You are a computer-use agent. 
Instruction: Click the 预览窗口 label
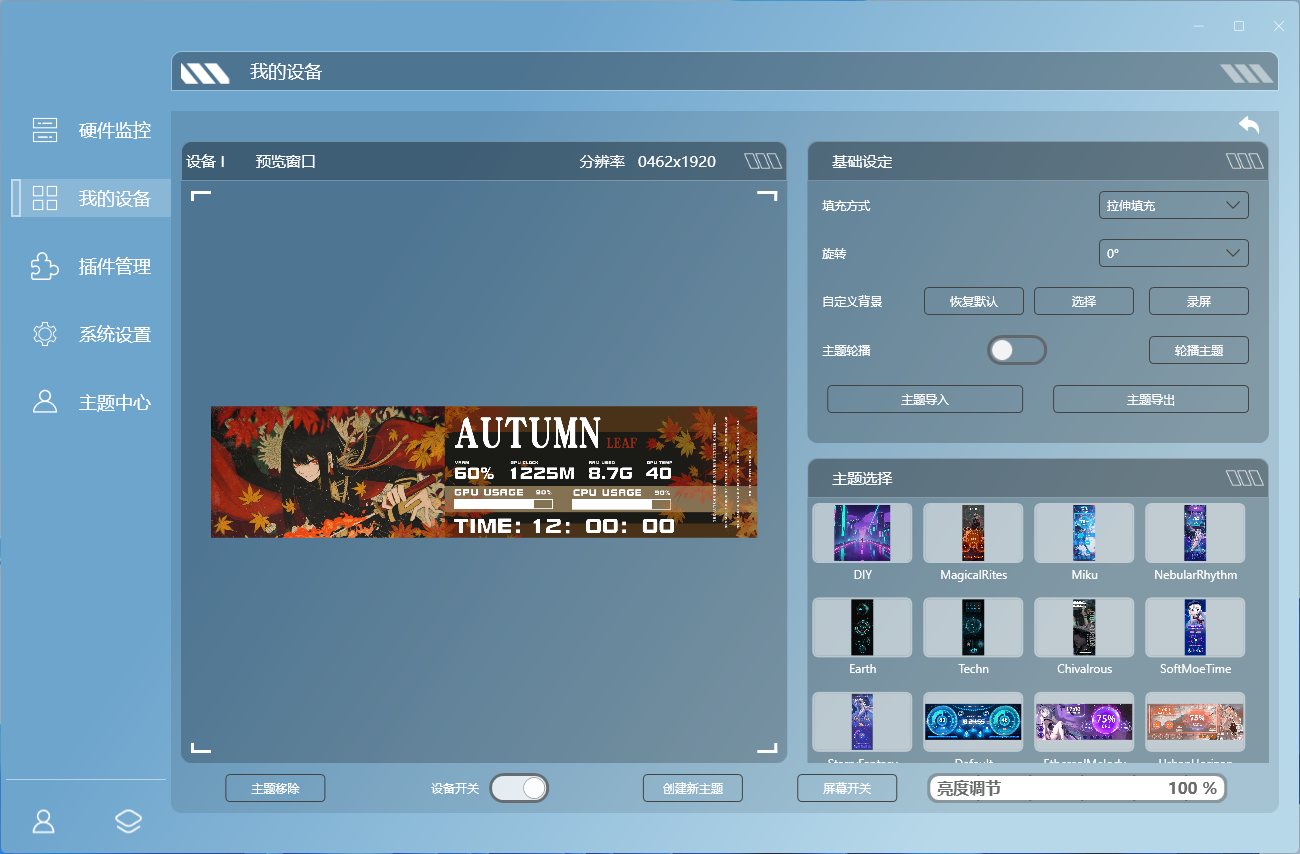point(286,161)
